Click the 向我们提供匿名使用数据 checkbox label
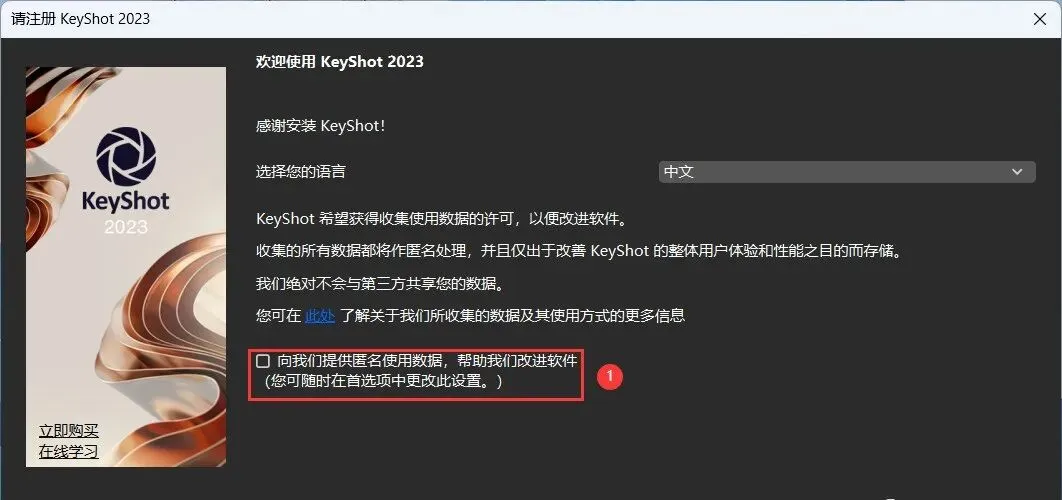The width and height of the screenshot is (1062, 500). point(427,361)
